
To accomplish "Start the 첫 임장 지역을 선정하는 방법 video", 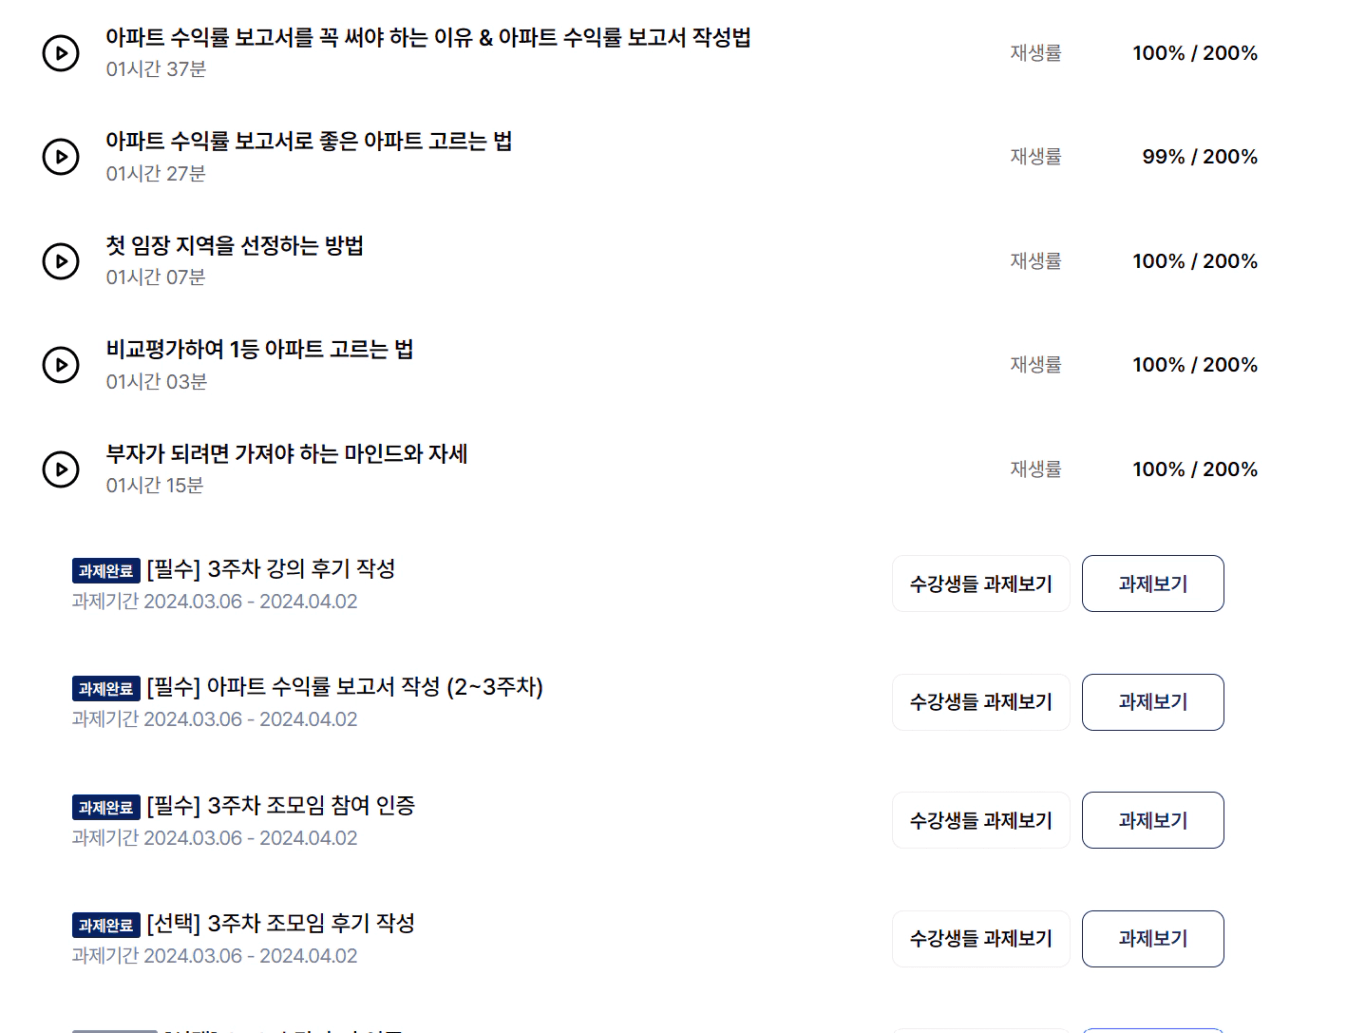I will [x=61, y=261].
